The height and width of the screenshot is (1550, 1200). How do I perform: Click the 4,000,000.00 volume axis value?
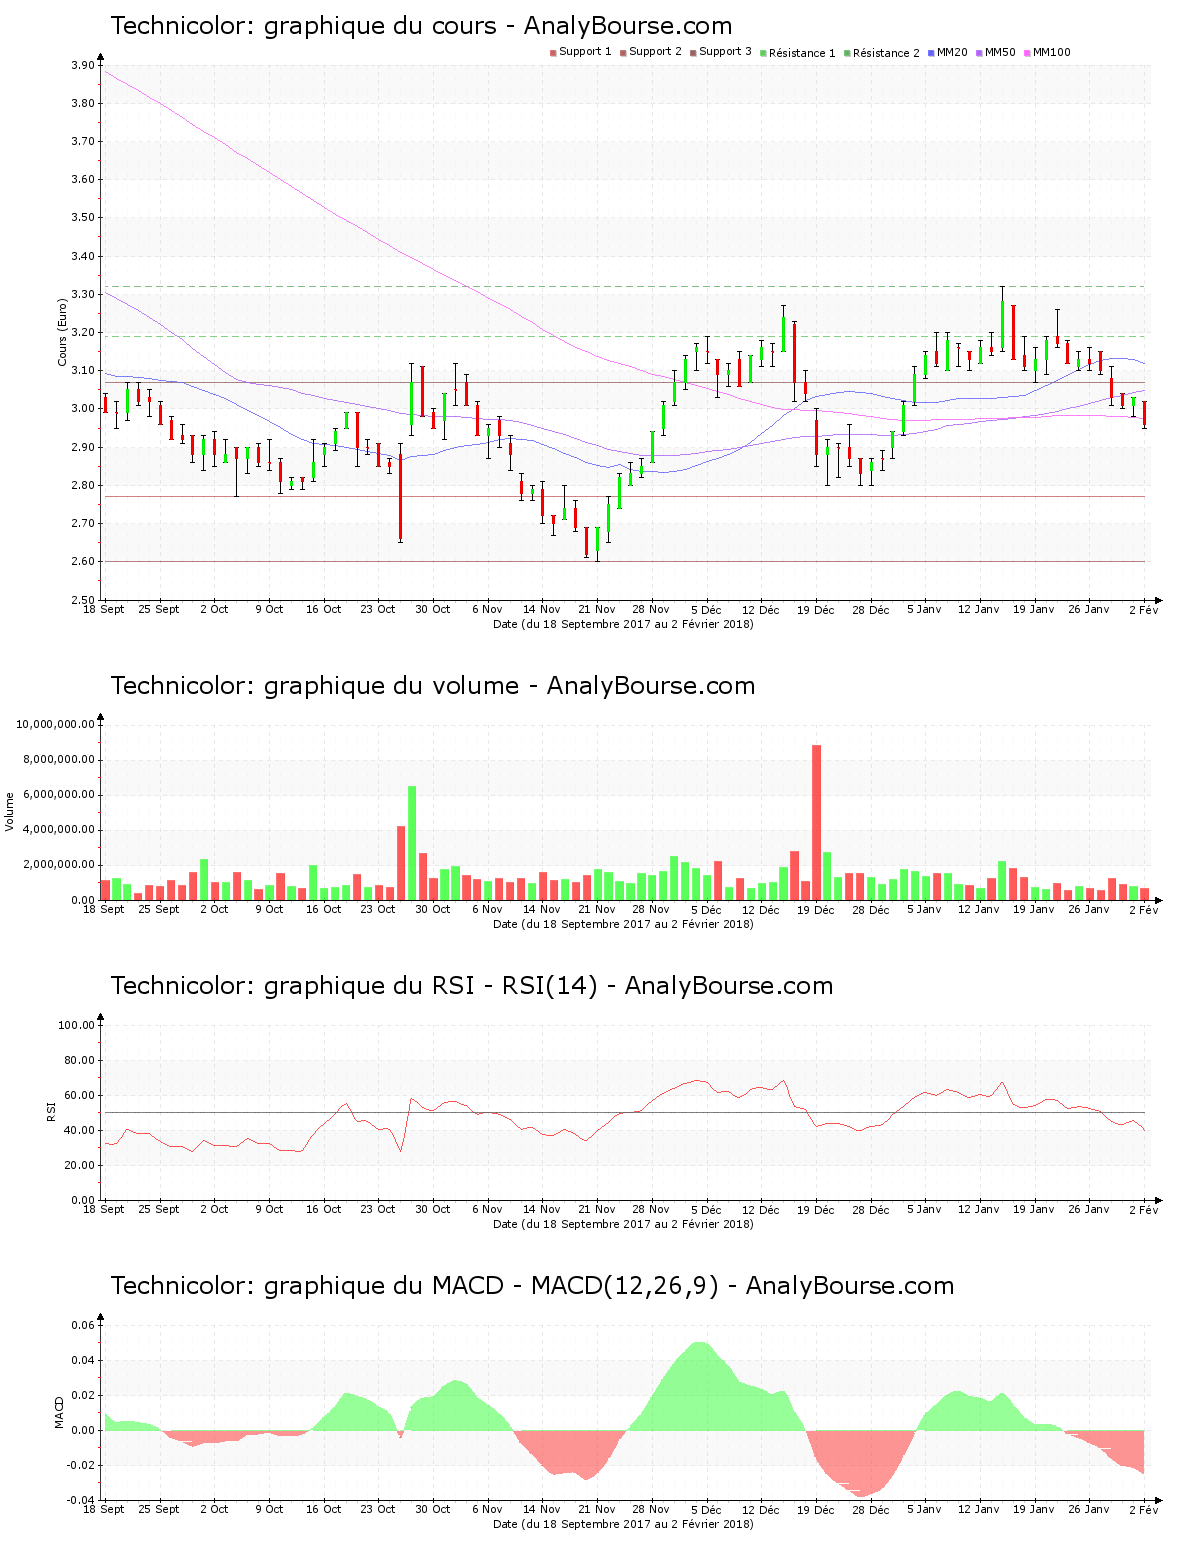pyautogui.click(x=58, y=829)
